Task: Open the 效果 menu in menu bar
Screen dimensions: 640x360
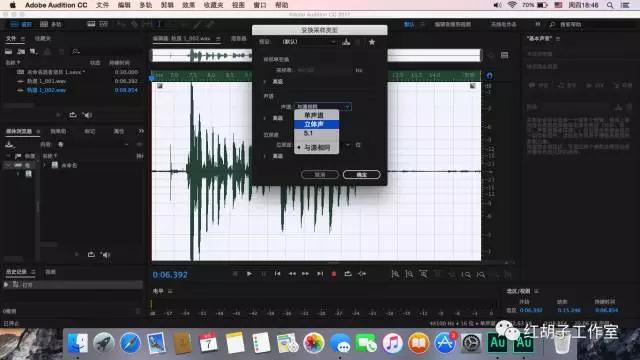Action: click(188, 5)
